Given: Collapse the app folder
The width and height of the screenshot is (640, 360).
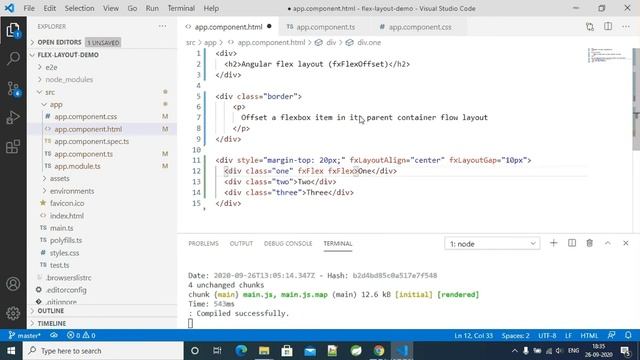Looking at the screenshot, I should click(x=56, y=104).
